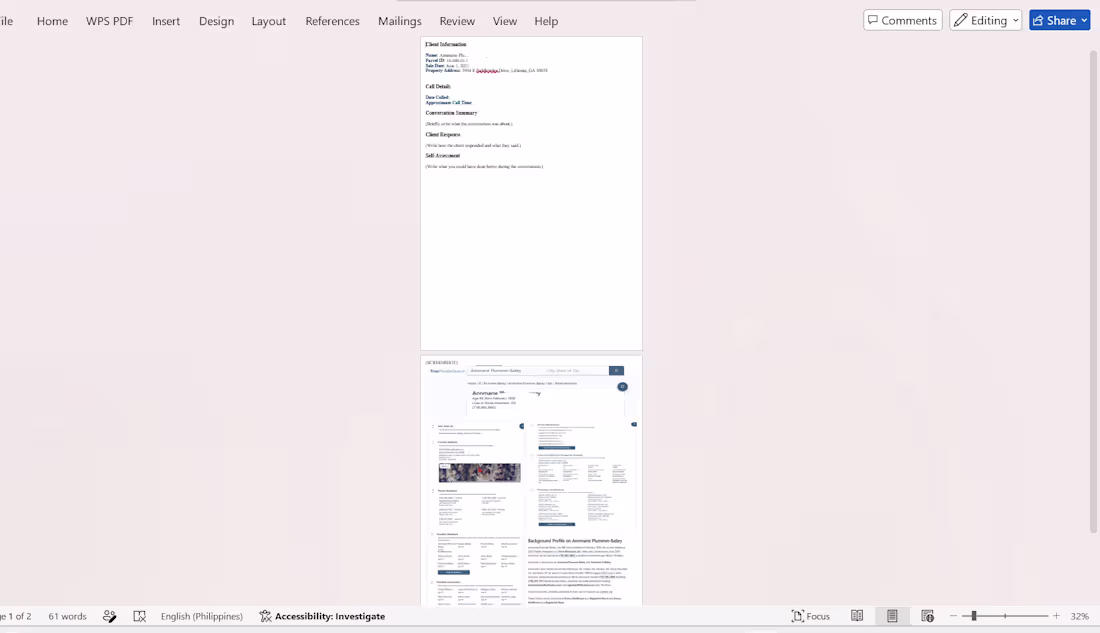The width and height of the screenshot is (1100, 633).
Task: Open the View tab
Action: pyautogui.click(x=504, y=21)
